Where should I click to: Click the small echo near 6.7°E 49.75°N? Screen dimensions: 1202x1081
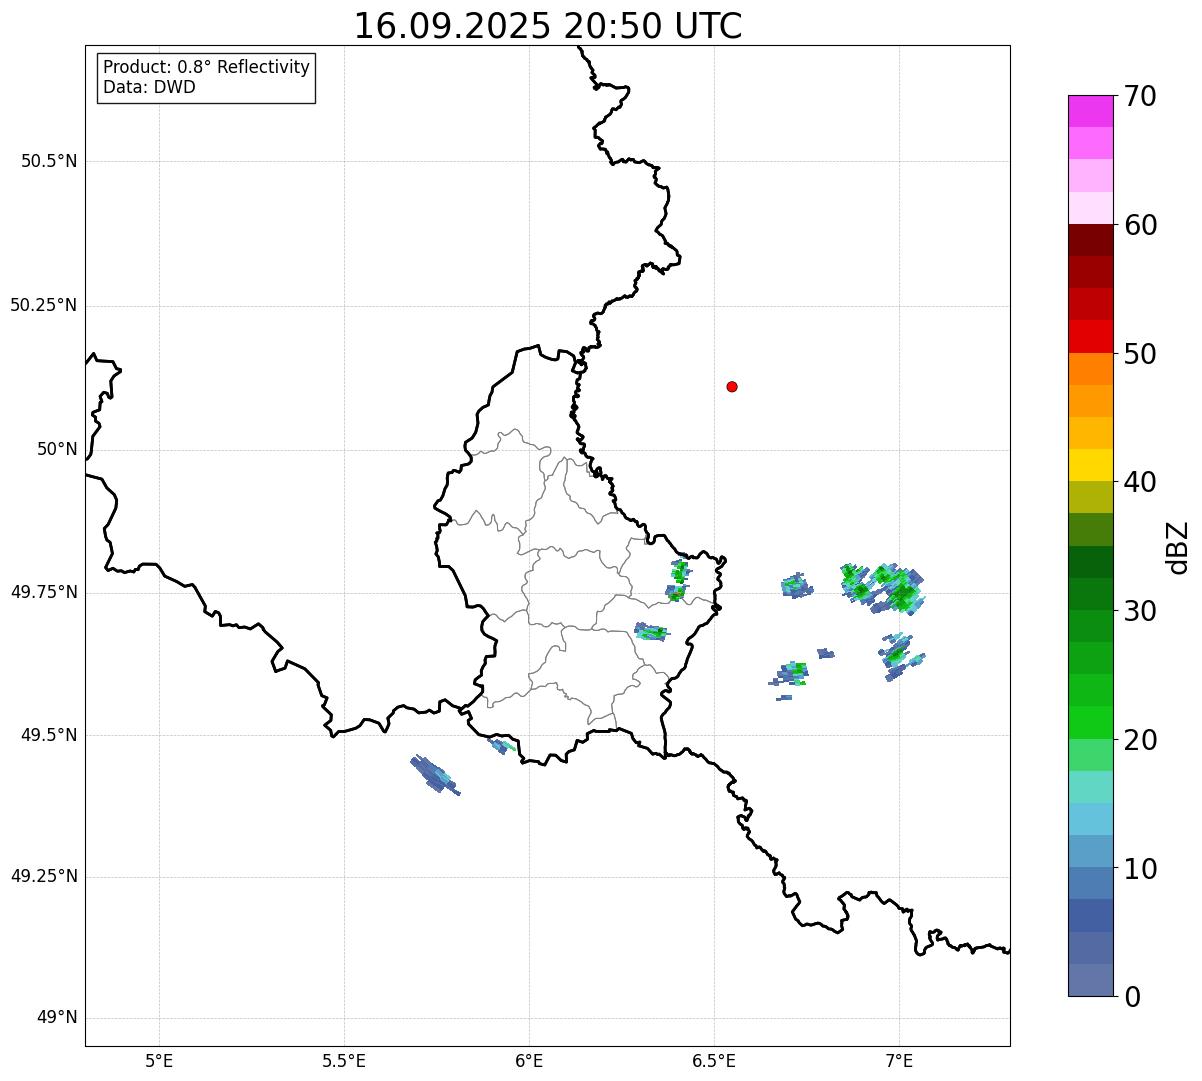pos(797,585)
